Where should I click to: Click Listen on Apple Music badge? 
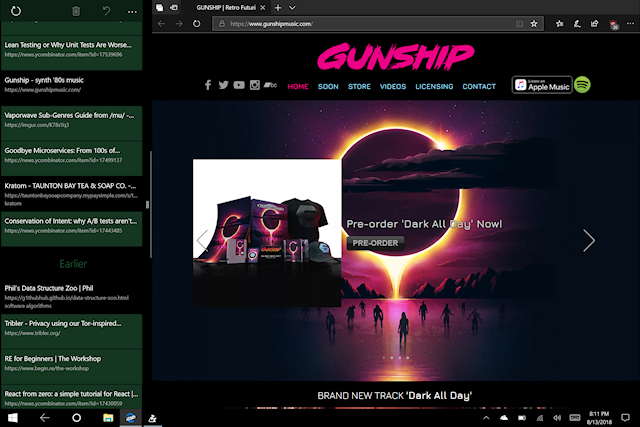[x=542, y=85]
